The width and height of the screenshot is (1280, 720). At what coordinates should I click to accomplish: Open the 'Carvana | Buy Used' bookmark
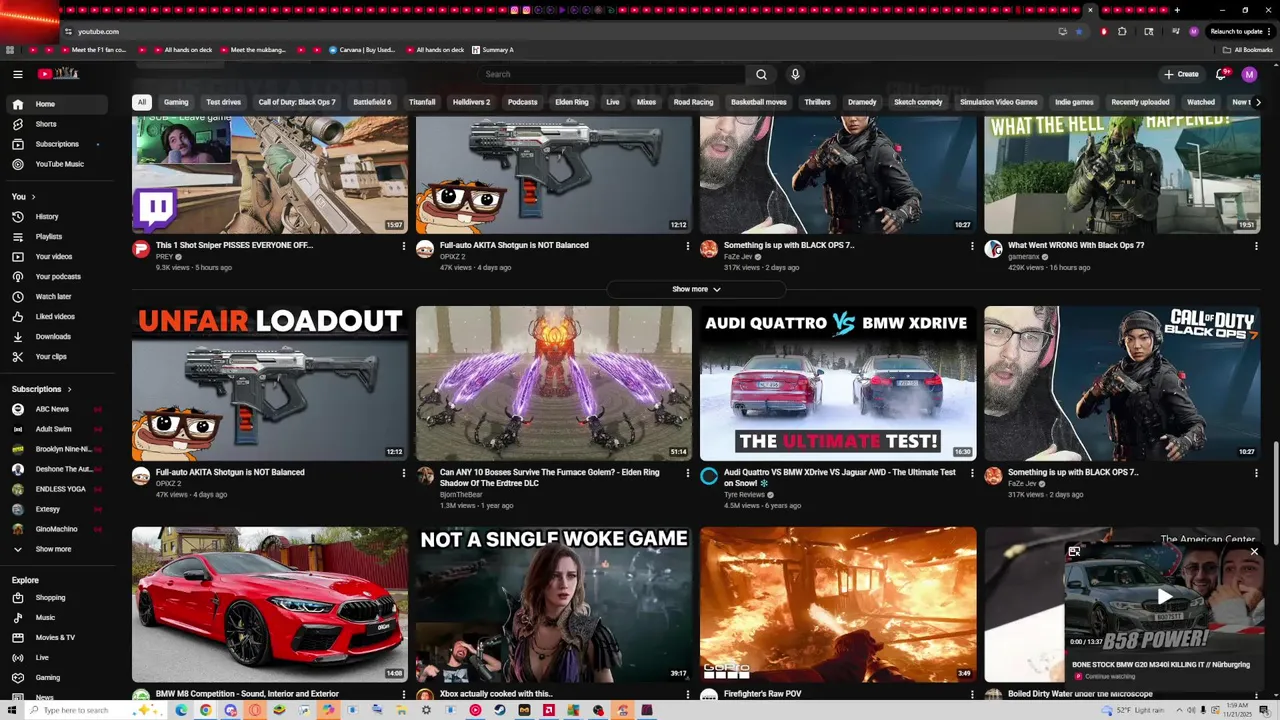click(x=362, y=50)
